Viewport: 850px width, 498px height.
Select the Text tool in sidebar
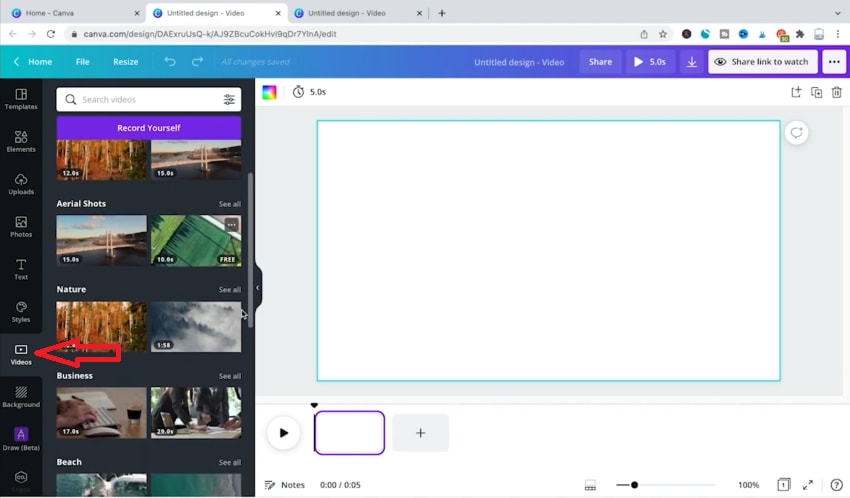21,269
